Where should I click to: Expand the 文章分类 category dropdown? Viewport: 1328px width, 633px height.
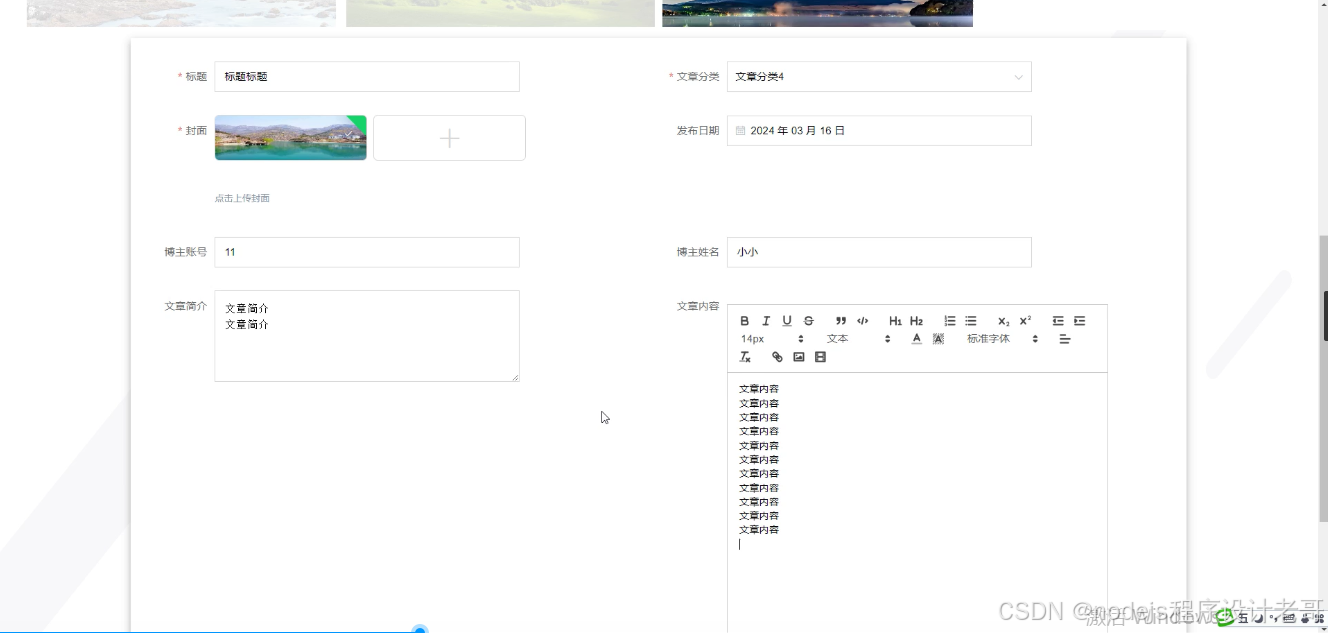point(879,77)
